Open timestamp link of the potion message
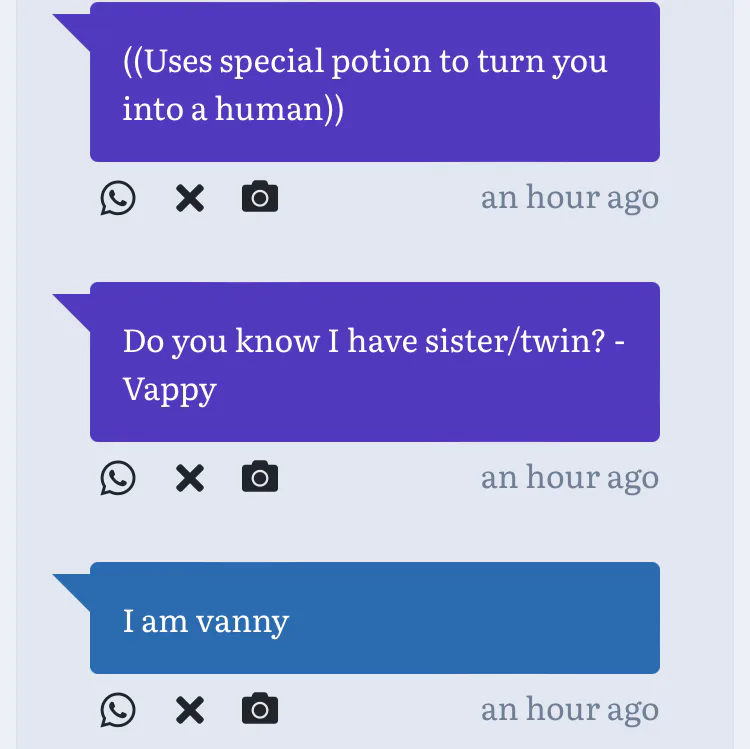Screen dimensions: 750x749 [569, 198]
